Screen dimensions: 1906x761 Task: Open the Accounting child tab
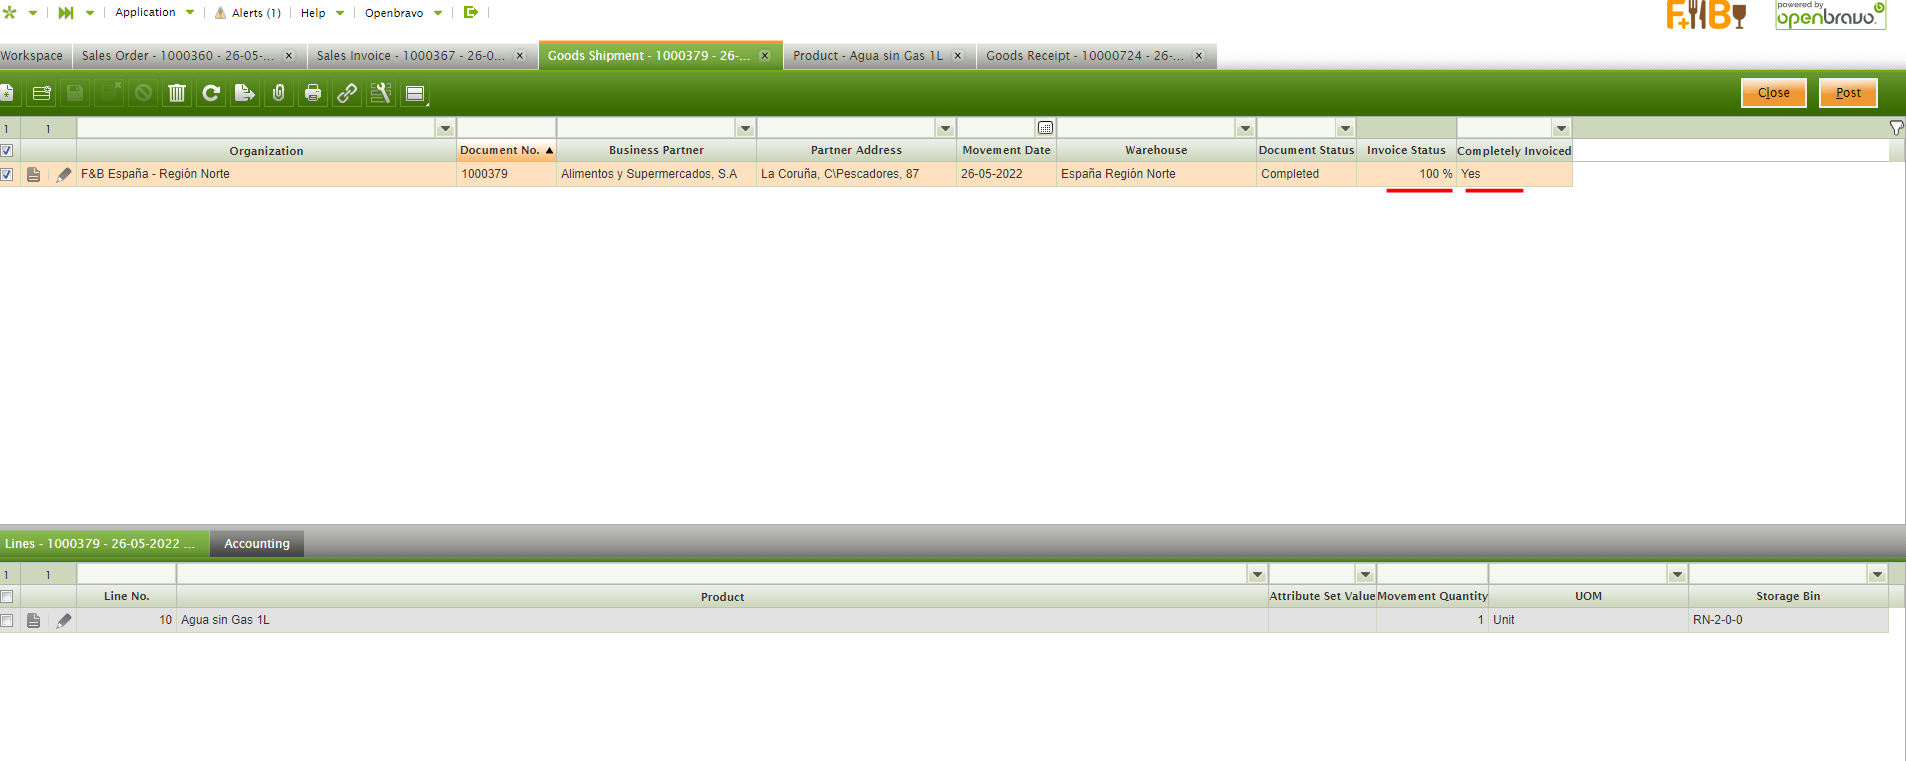tap(257, 544)
